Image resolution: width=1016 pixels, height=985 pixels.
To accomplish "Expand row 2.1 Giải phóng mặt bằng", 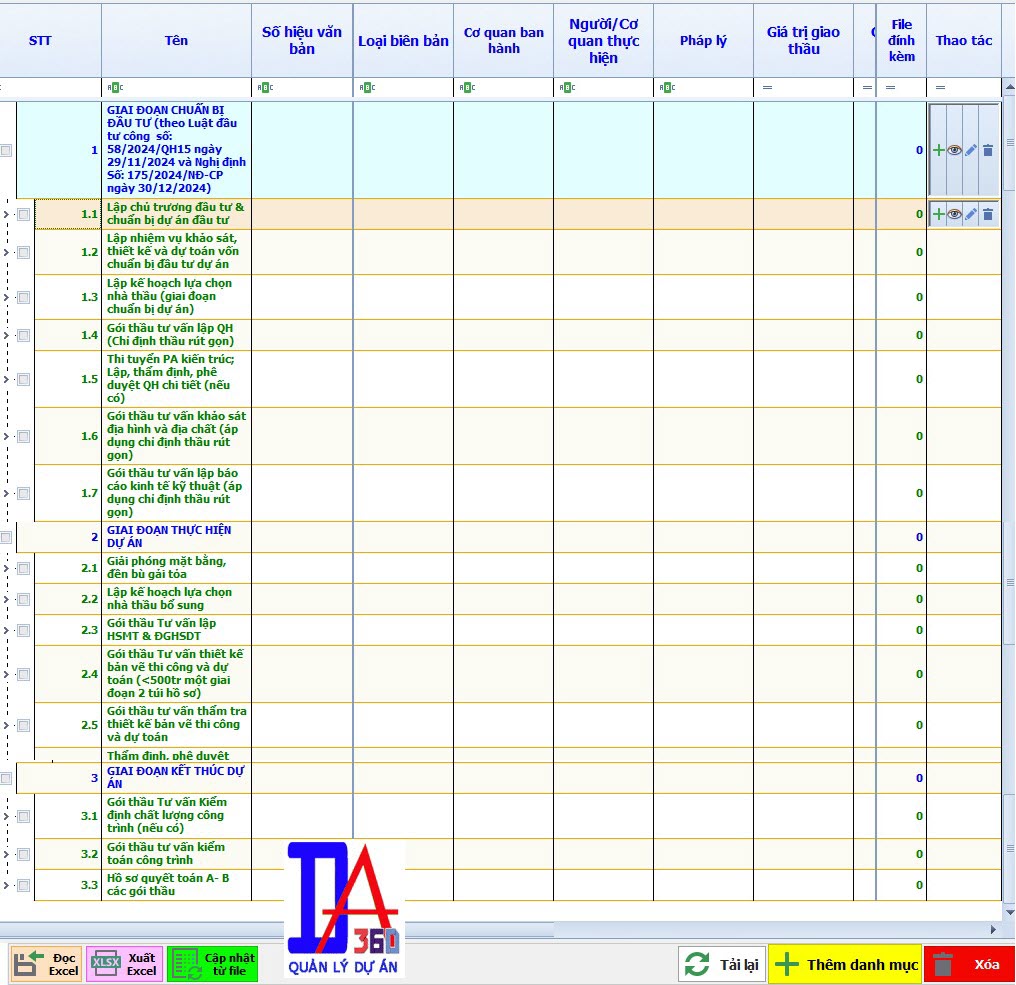I will point(6,568).
